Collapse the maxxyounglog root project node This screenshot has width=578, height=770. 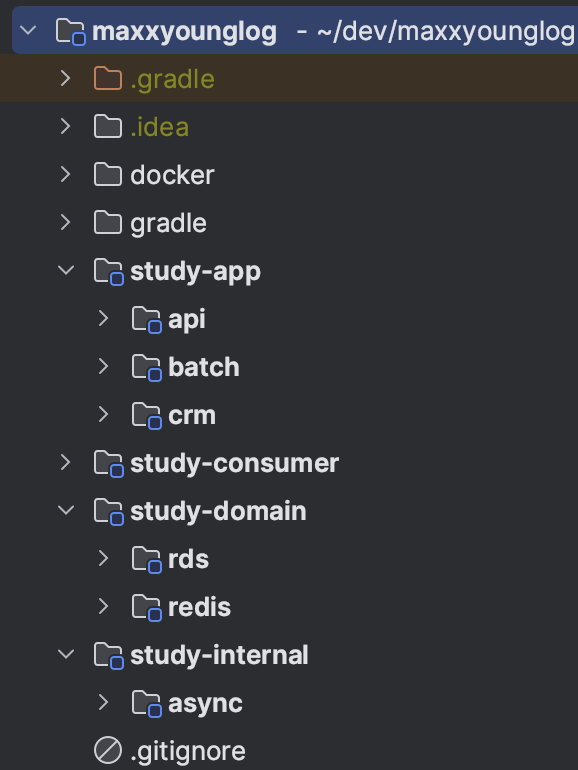(x=28, y=30)
